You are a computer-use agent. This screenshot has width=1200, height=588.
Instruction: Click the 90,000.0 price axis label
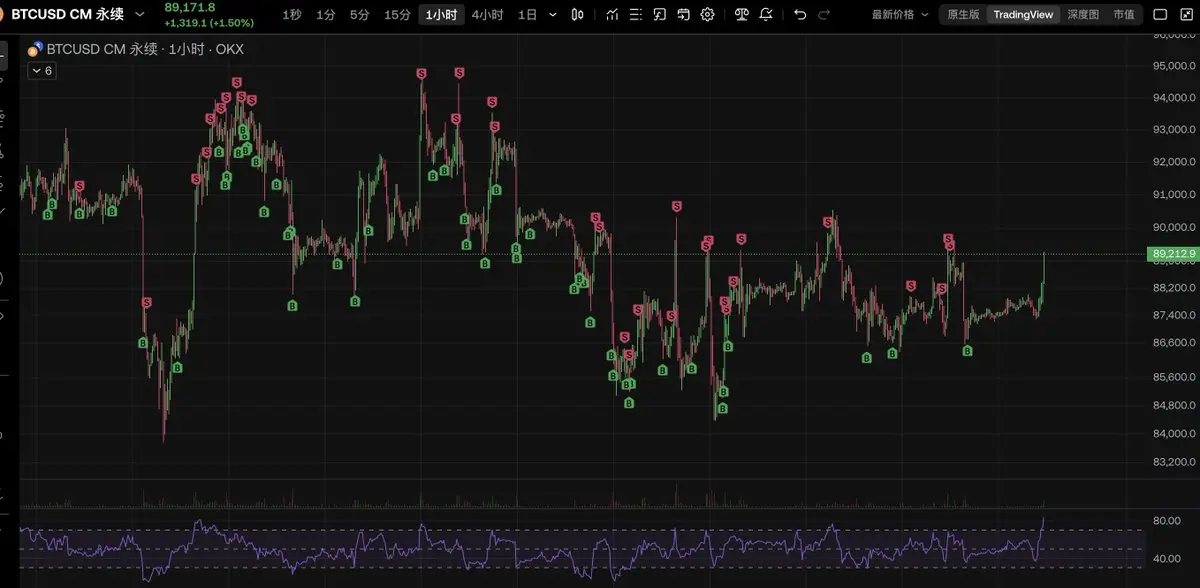pyautogui.click(x=1174, y=226)
